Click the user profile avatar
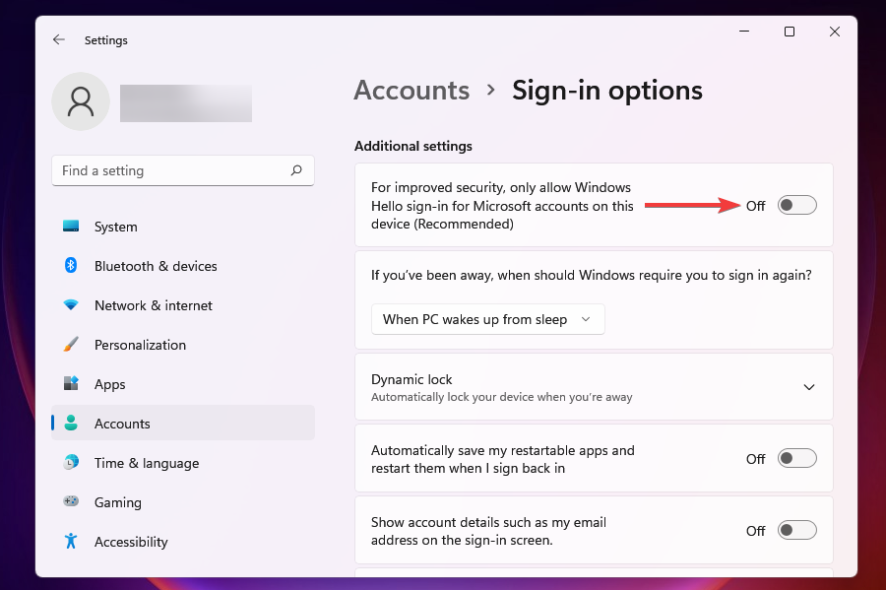 click(x=80, y=102)
